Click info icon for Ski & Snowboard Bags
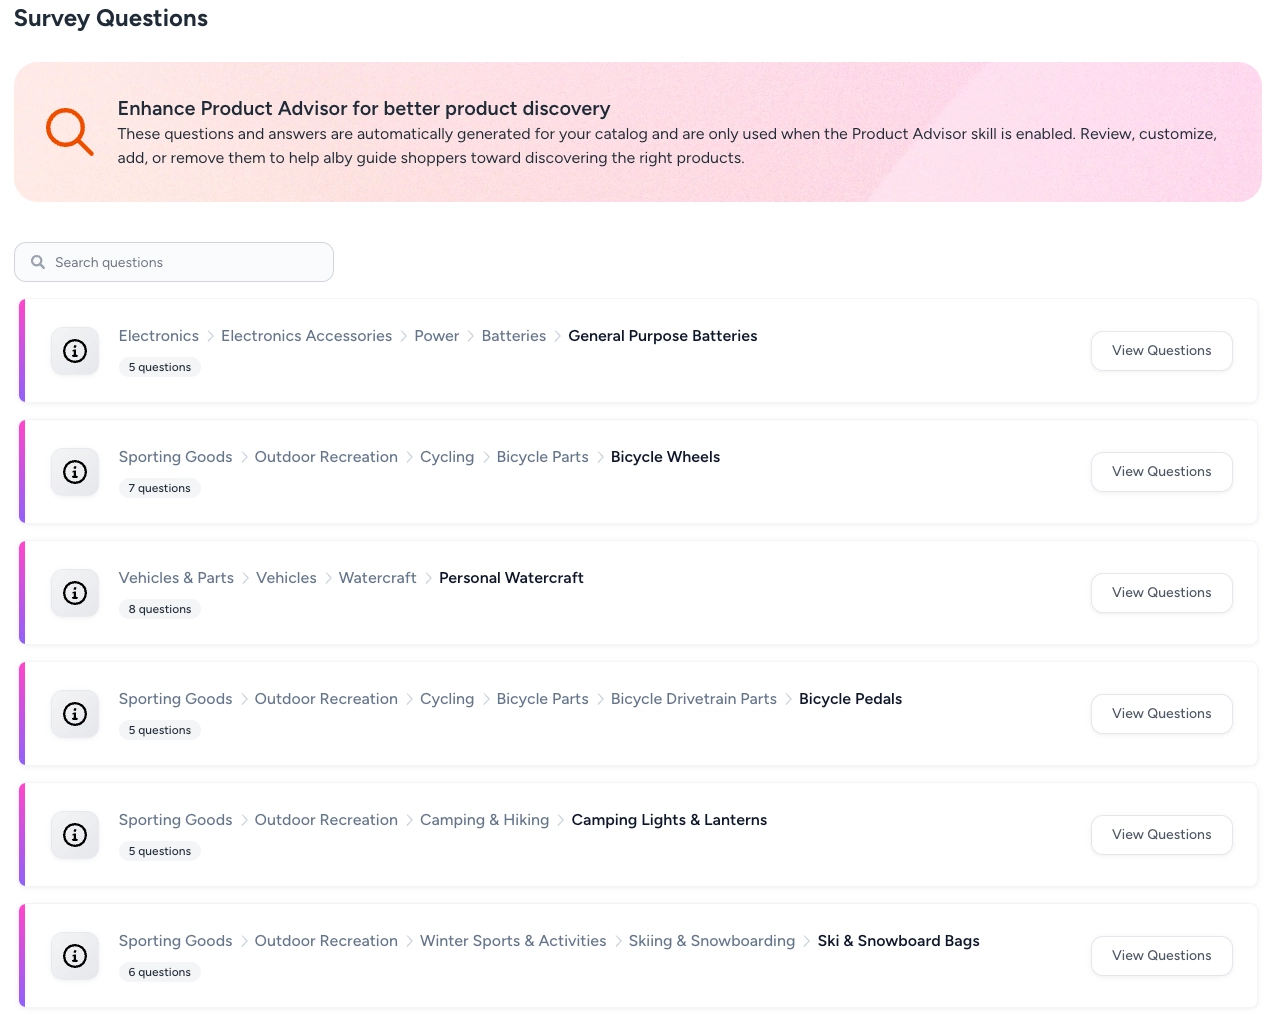The height and width of the screenshot is (1015, 1269). [x=75, y=956]
